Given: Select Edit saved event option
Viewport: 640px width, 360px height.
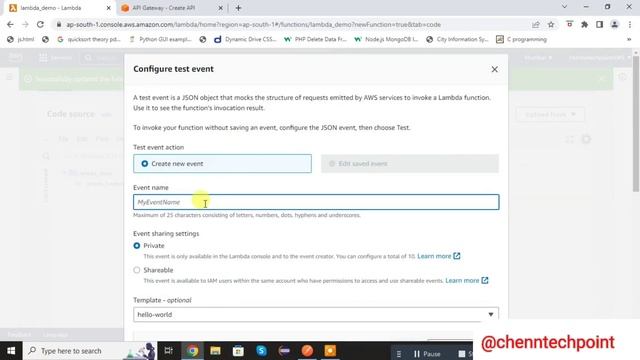Looking at the screenshot, I should (x=410, y=164).
